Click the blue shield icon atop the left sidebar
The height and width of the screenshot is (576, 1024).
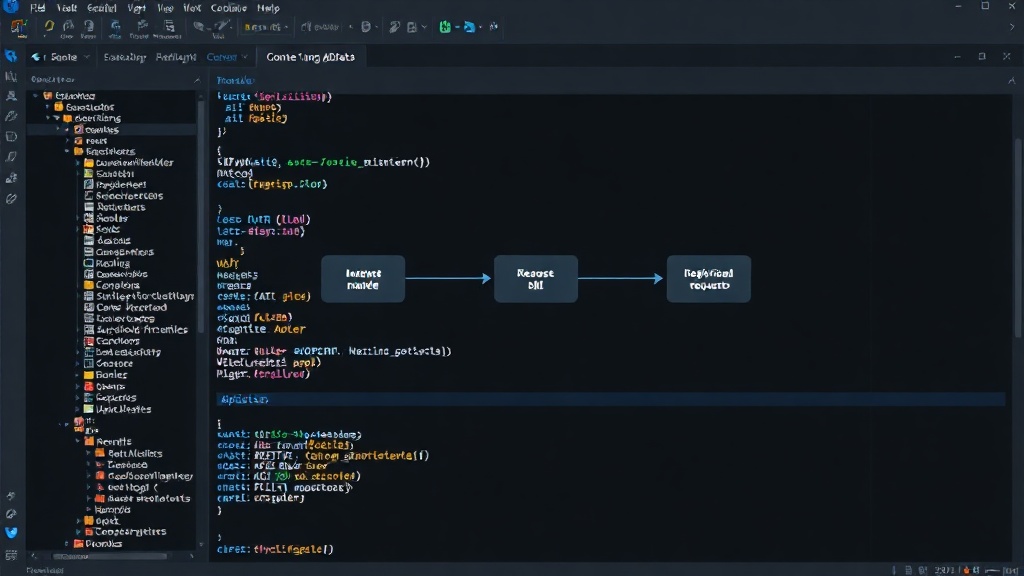11,56
